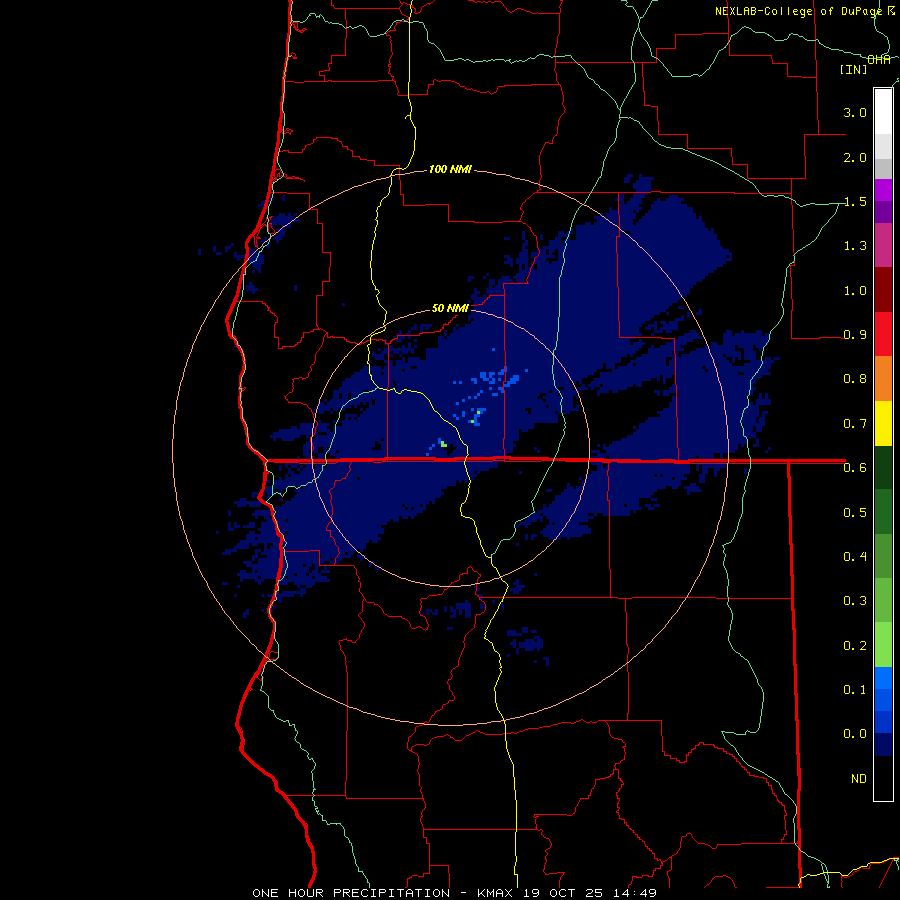Click the 0.0 legend value

[855, 734]
